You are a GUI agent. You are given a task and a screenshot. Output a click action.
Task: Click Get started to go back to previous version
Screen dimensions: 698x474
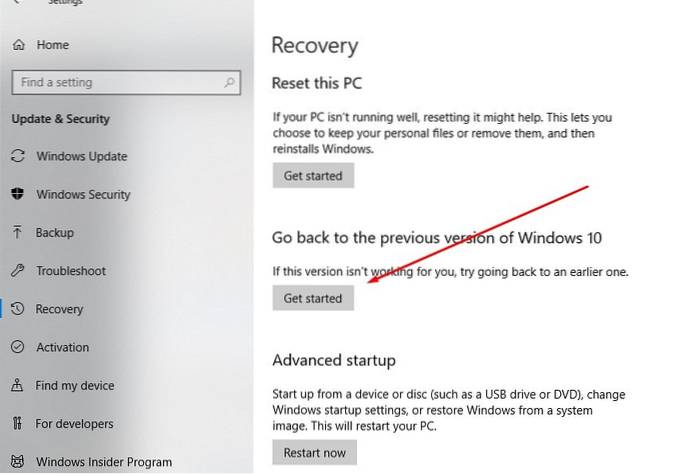313,298
